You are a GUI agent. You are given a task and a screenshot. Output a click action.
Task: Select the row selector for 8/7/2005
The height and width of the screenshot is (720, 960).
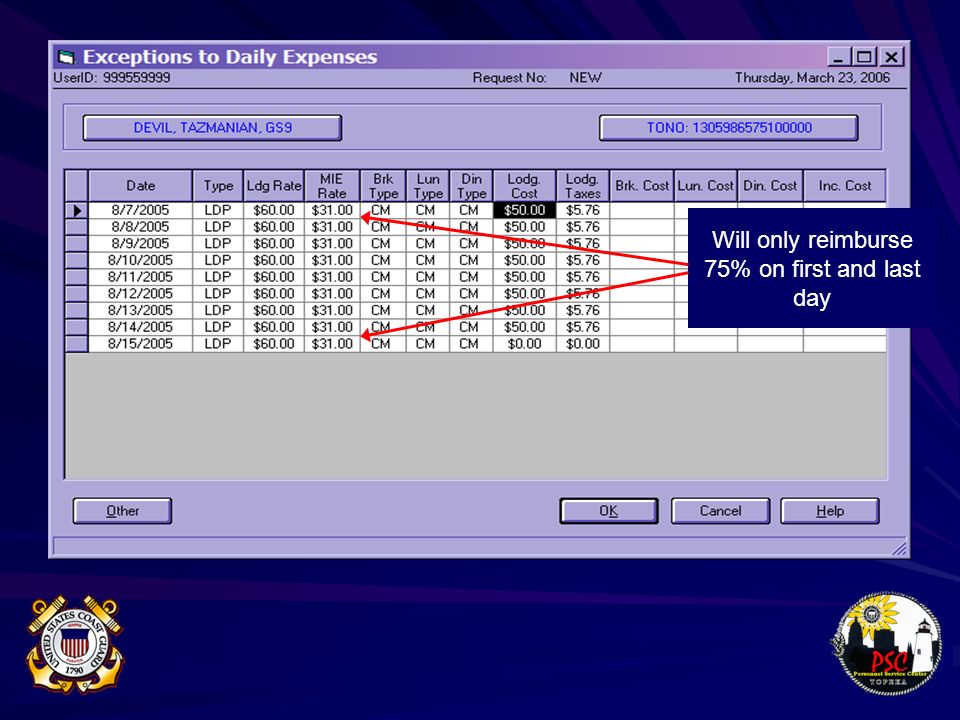tap(77, 211)
